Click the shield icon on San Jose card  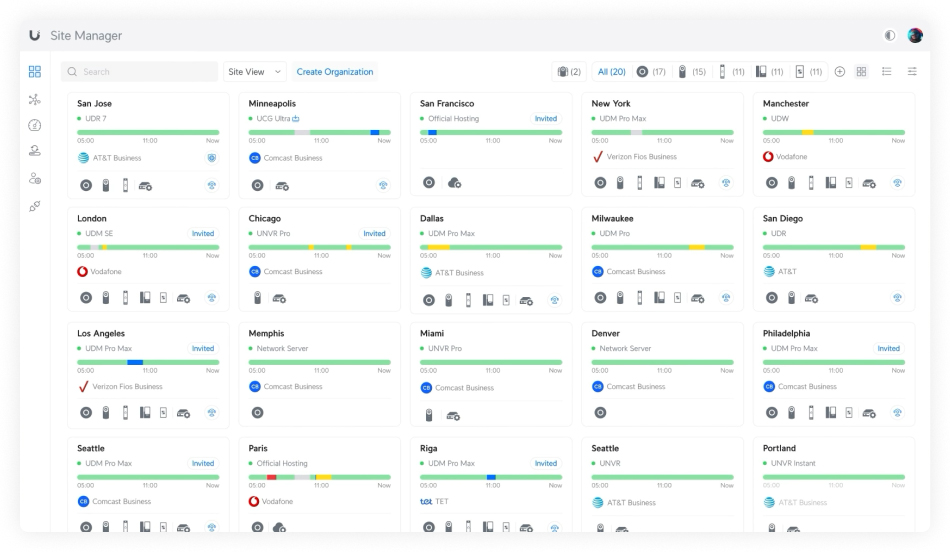[x=211, y=158]
